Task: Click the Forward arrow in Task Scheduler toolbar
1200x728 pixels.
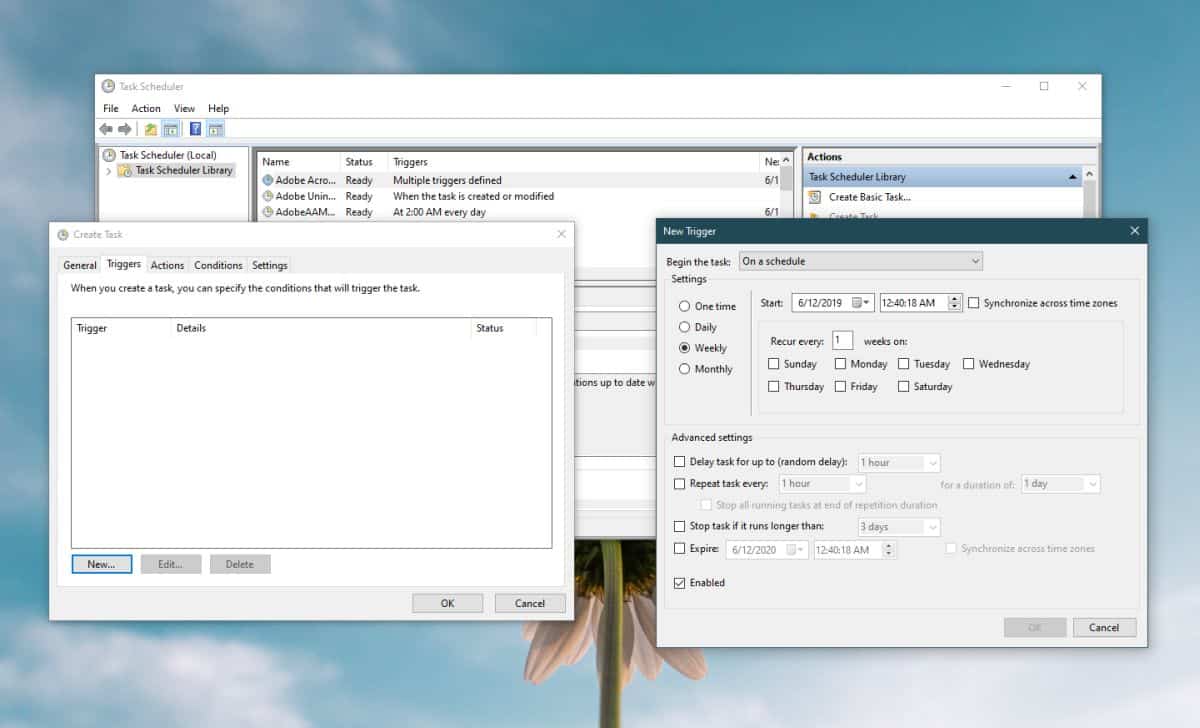Action: [x=125, y=129]
